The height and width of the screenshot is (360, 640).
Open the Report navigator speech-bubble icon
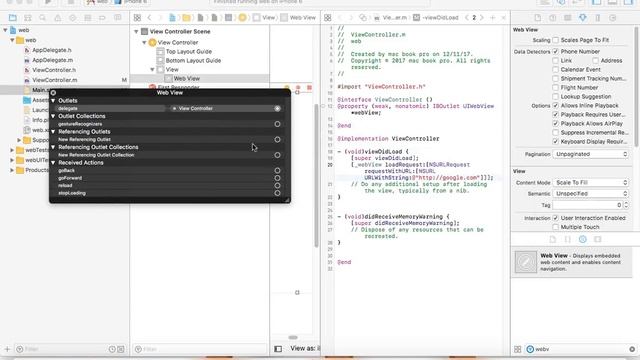pos(118,18)
